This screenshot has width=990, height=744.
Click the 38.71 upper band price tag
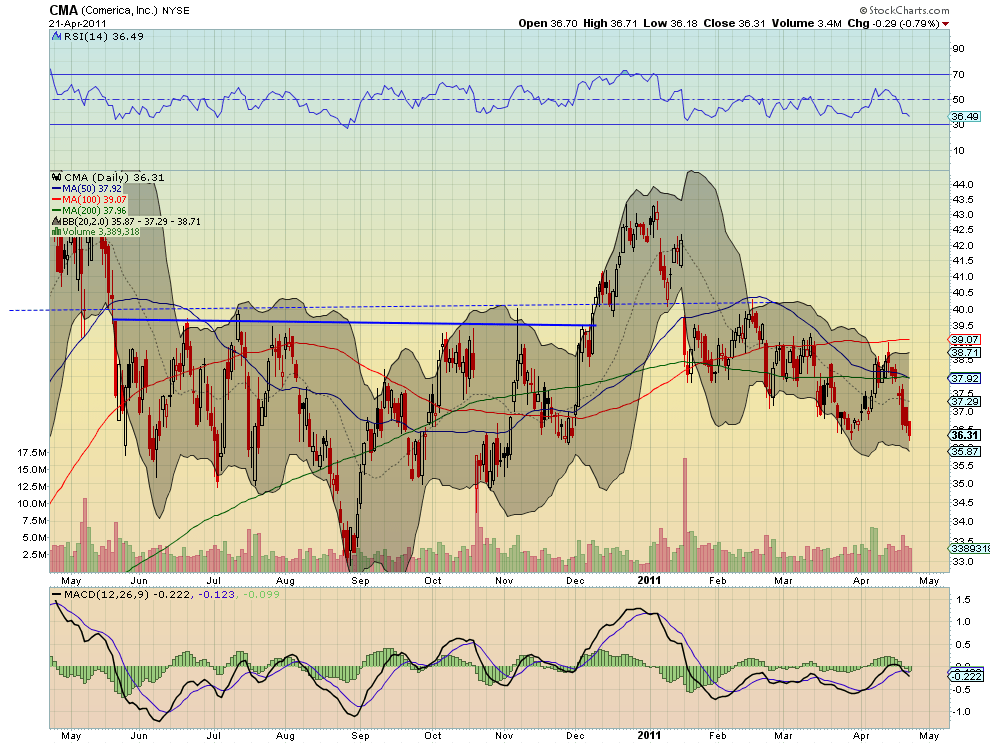point(965,352)
